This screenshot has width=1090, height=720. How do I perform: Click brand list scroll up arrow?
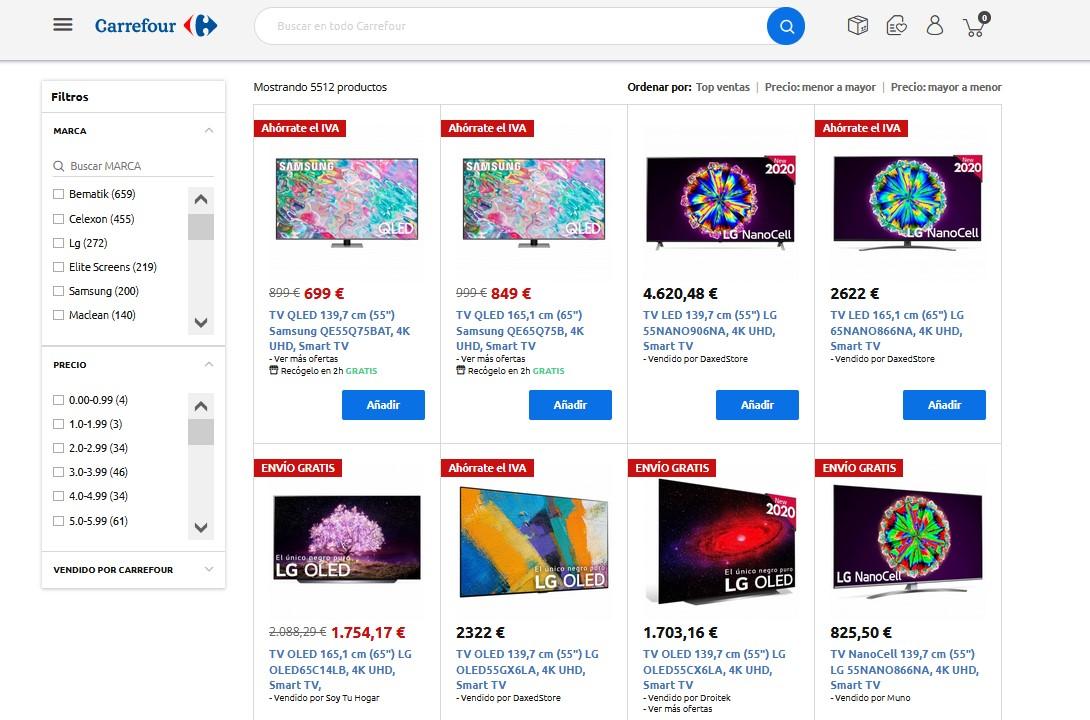click(201, 199)
